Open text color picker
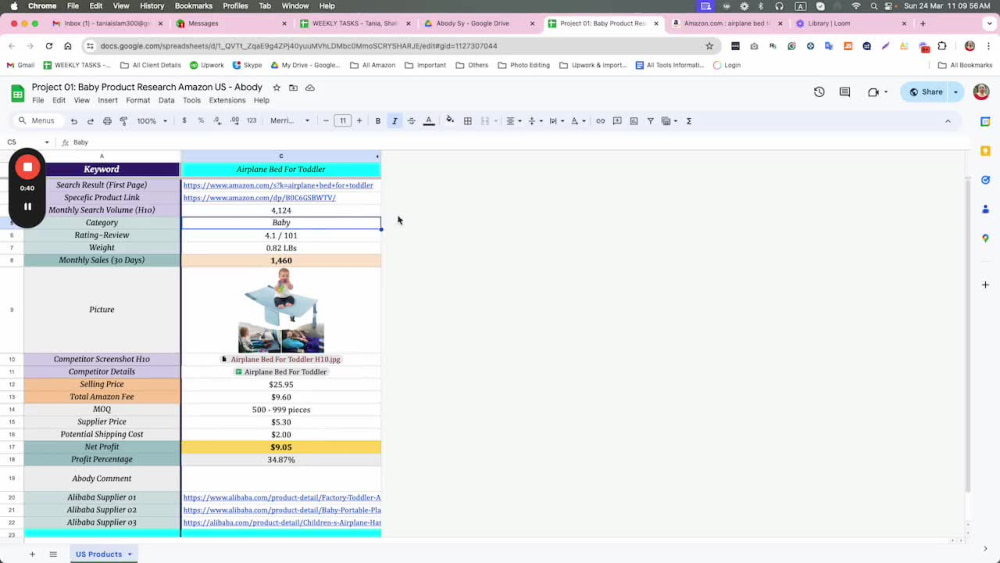 (x=429, y=121)
